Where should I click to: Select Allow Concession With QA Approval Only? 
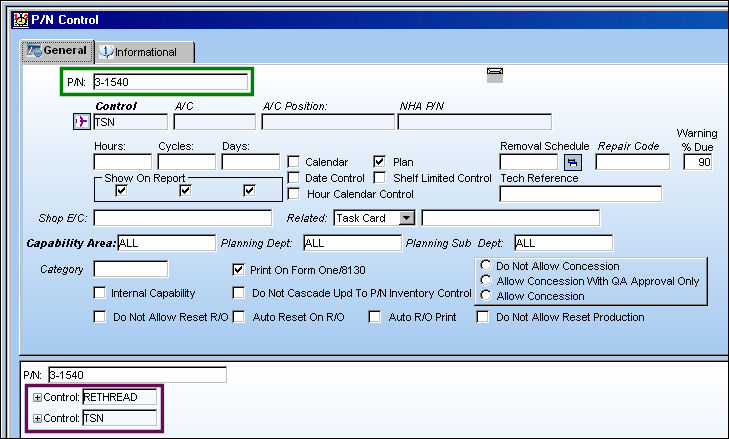pos(486,280)
